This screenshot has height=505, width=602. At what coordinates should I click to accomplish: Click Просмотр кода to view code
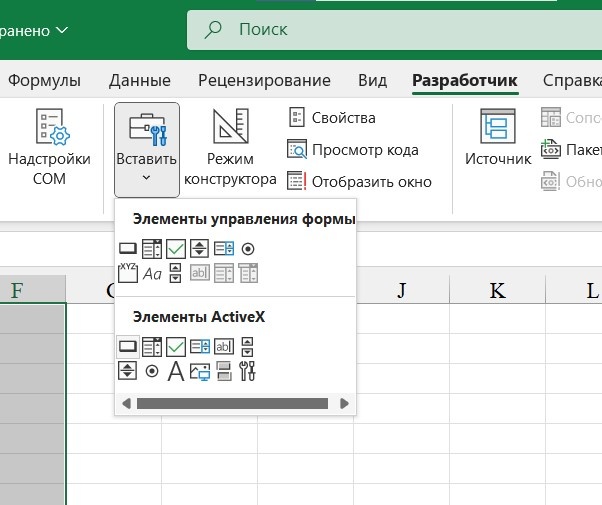click(x=353, y=150)
